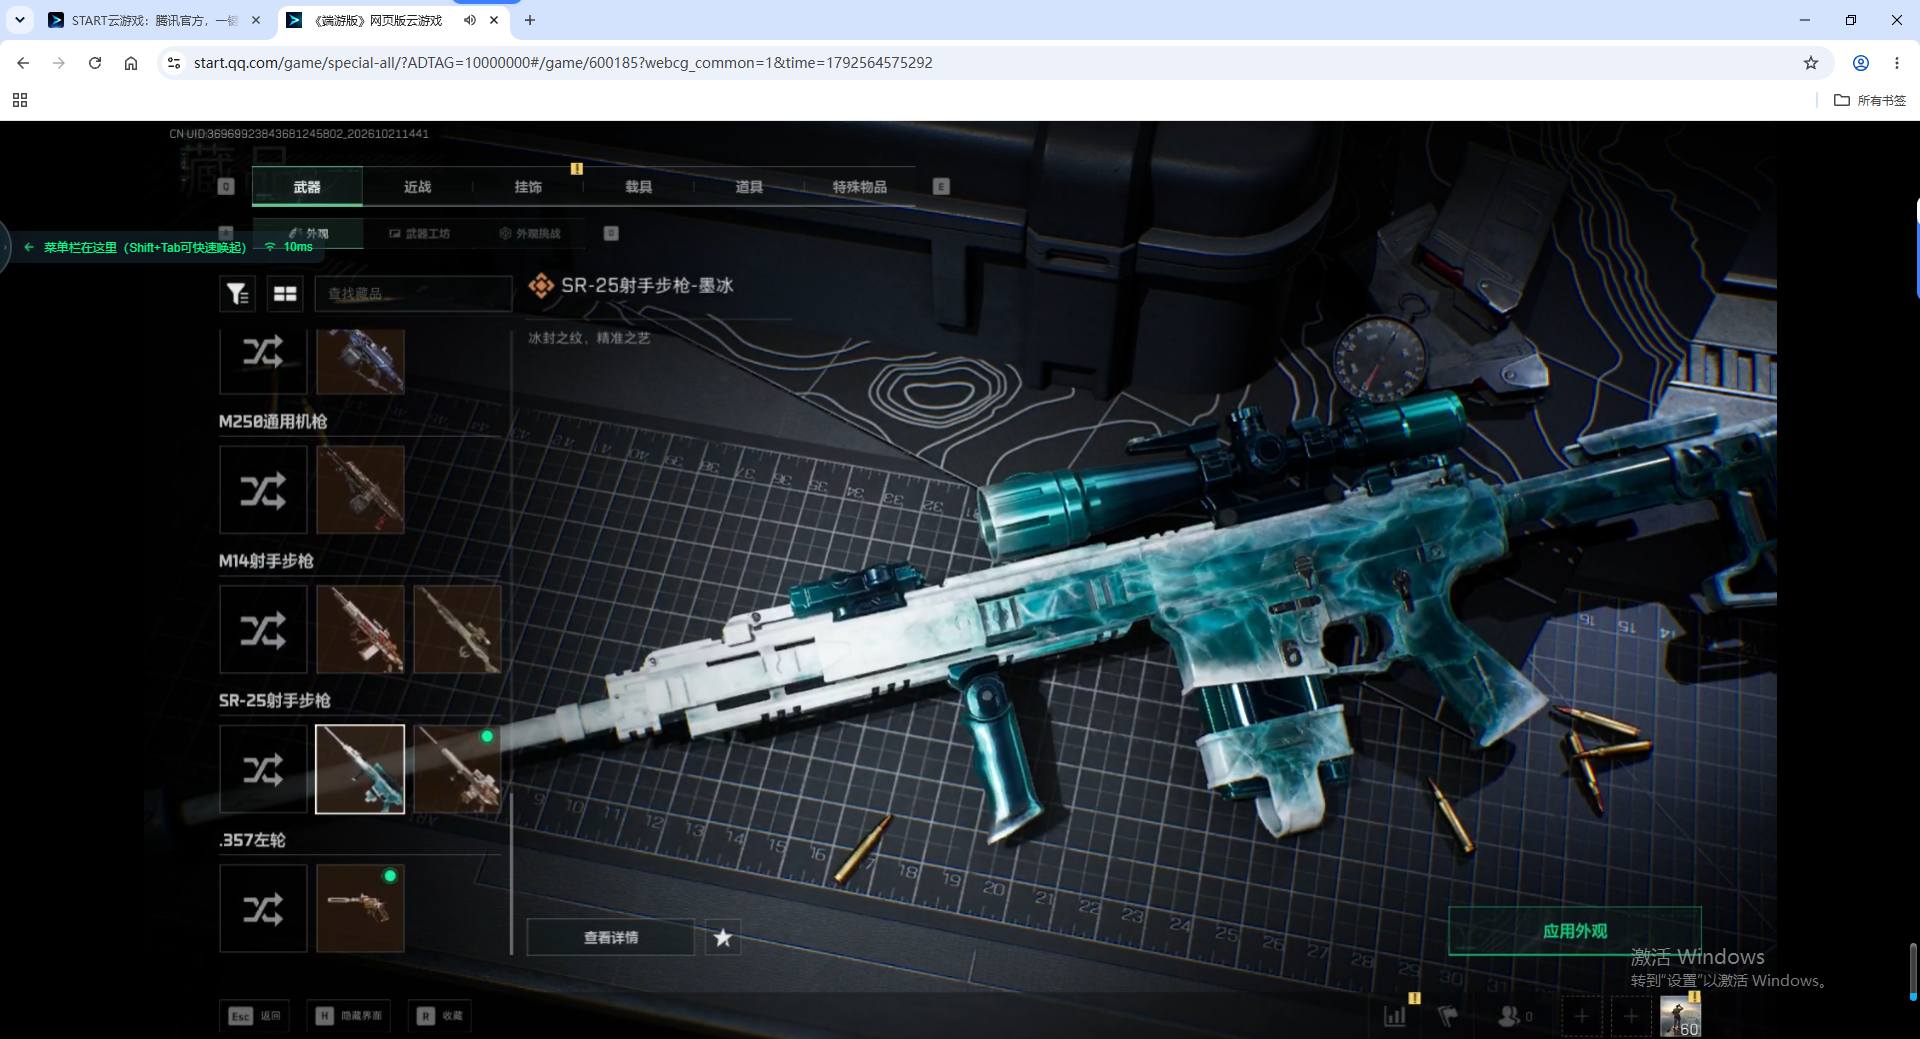Switch to the 挂饰 tab
The height and width of the screenshot is (1039, 1920).
pos(528,187)
